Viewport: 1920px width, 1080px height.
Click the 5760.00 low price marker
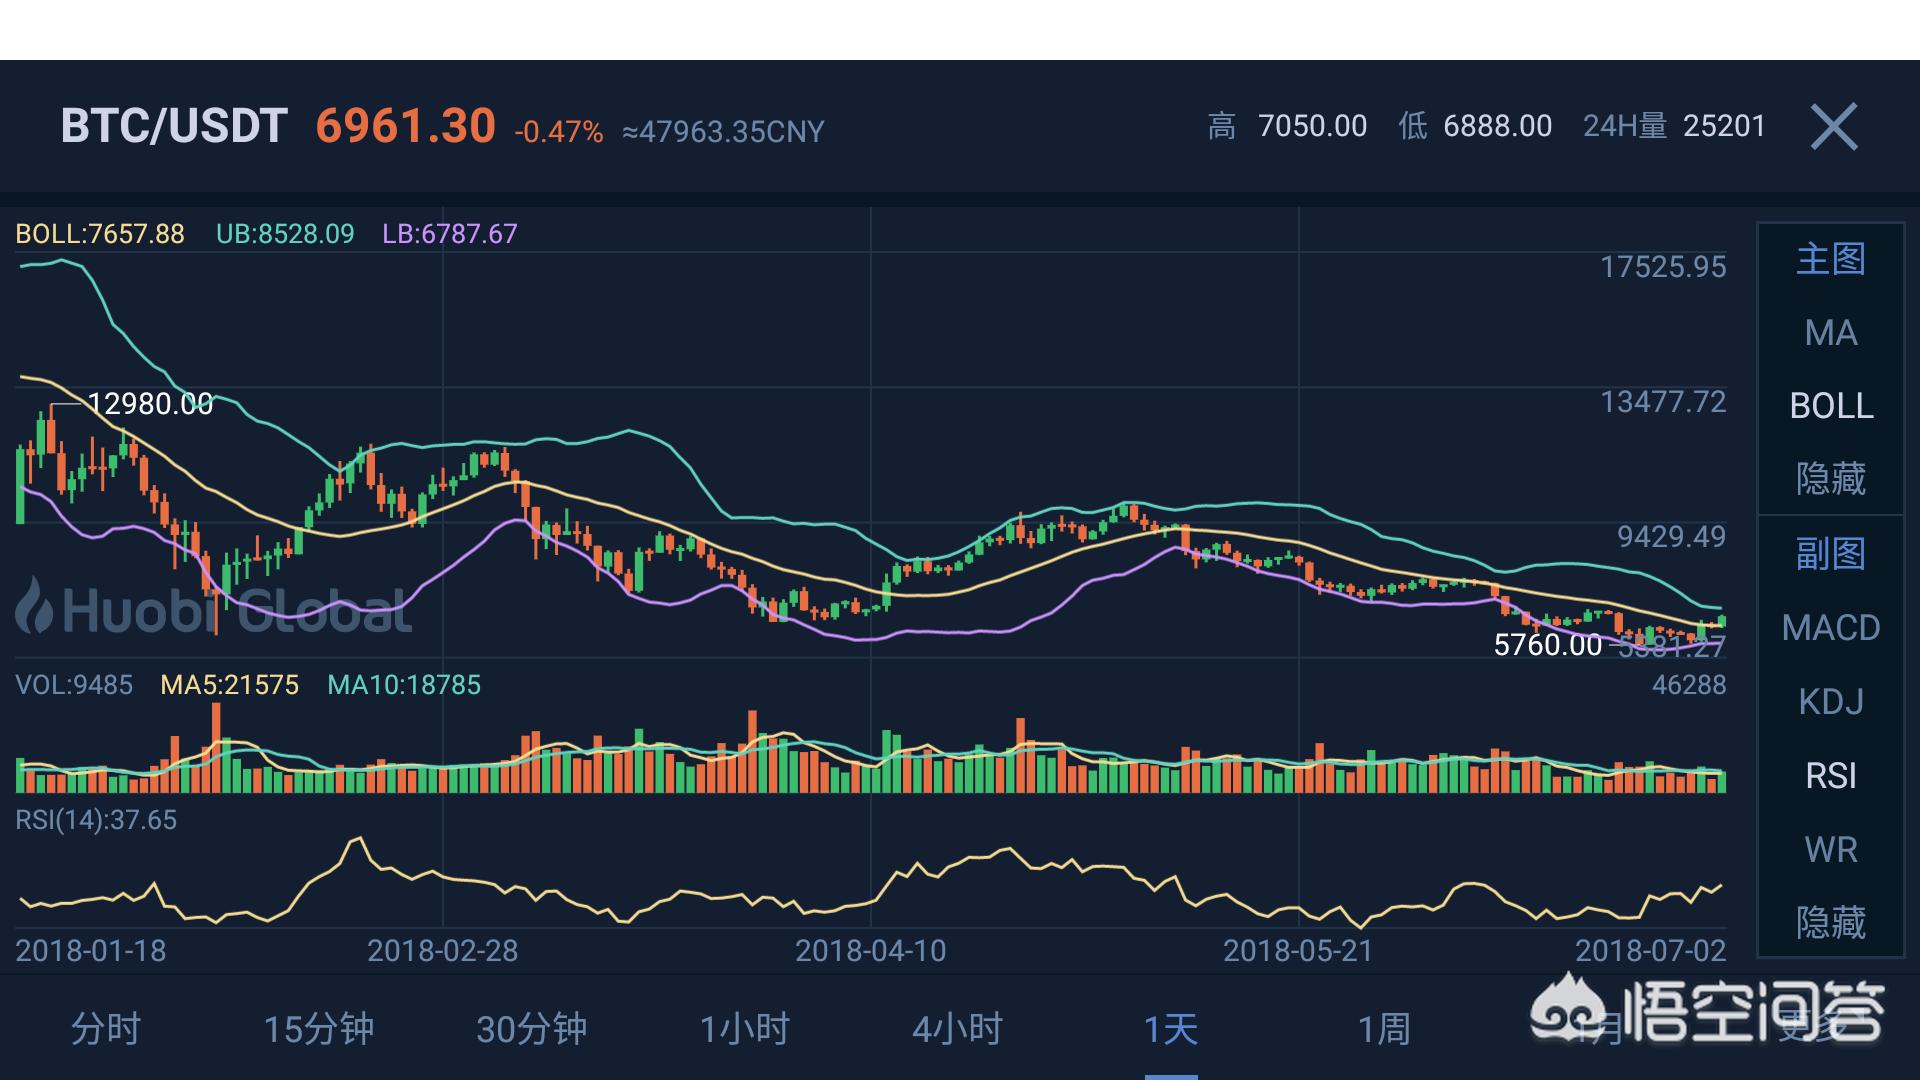(1547, 645)
